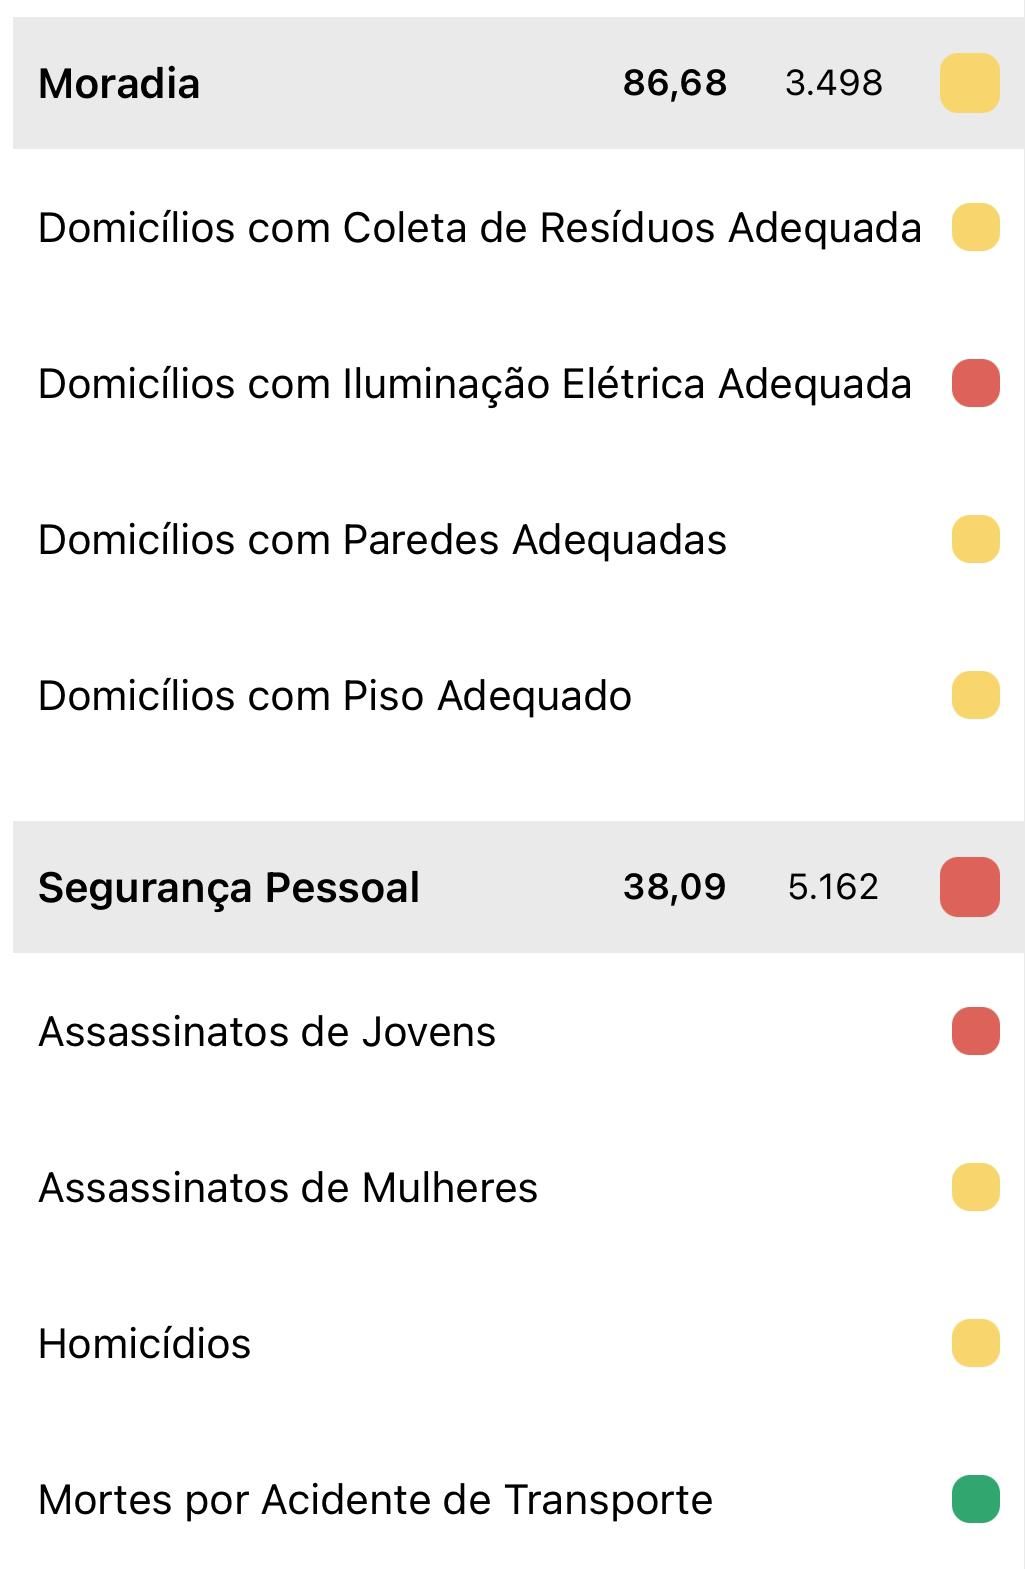
Task: Collapse the Segurança Pessoal section header
Action: (229, 887)
